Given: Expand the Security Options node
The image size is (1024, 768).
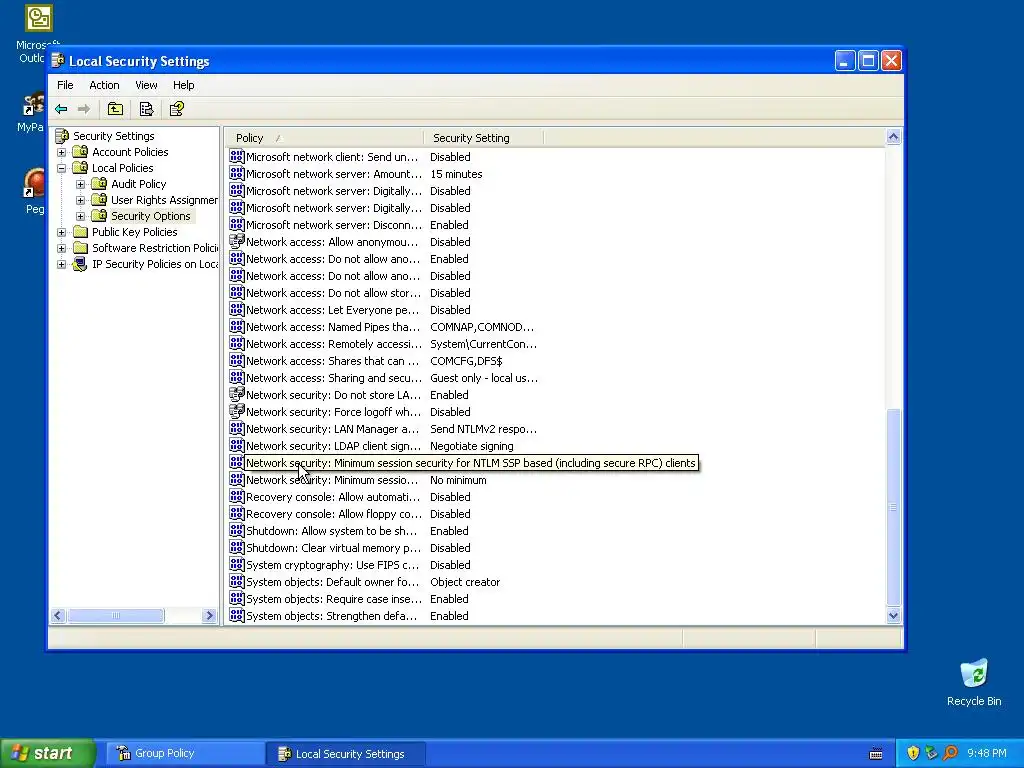Looking at the screenshot, I should (x=80, y=216).
